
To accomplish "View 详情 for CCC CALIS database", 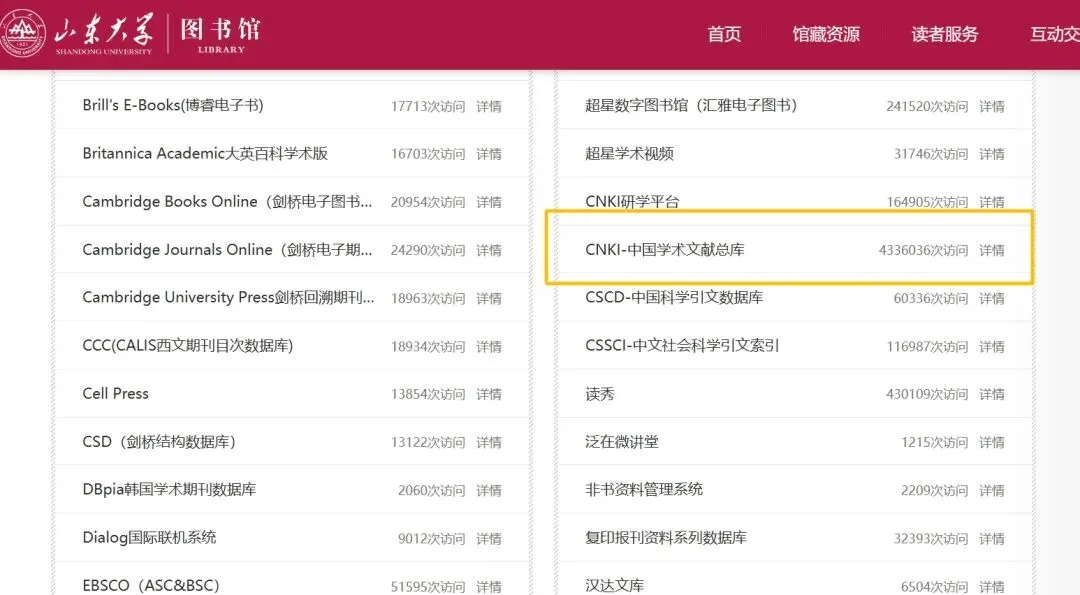I will point(489,346).
